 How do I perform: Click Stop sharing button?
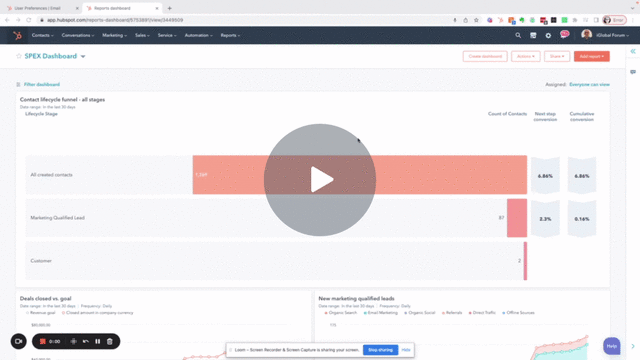tap(380, 350)
